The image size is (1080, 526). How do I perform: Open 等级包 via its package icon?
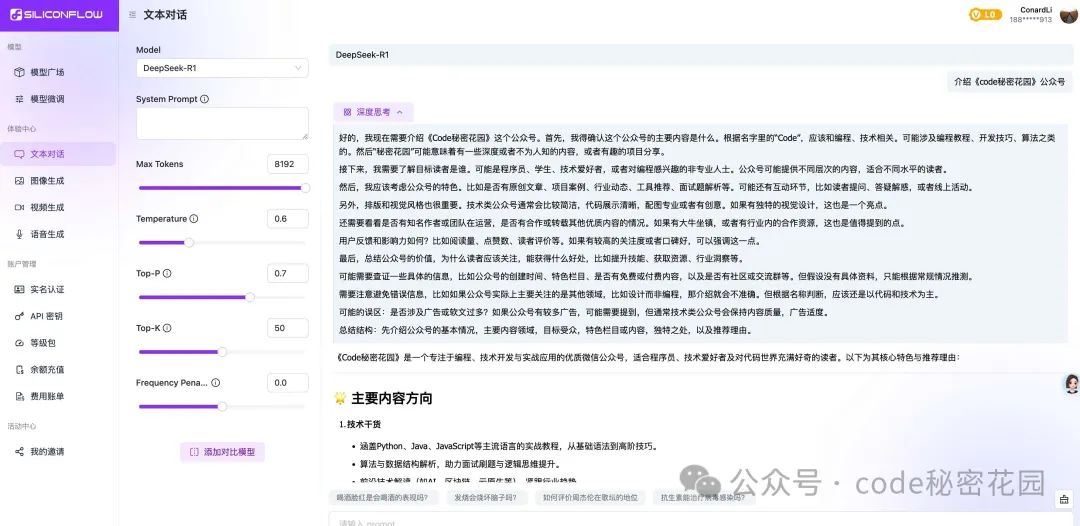click(x=19, y=343)
